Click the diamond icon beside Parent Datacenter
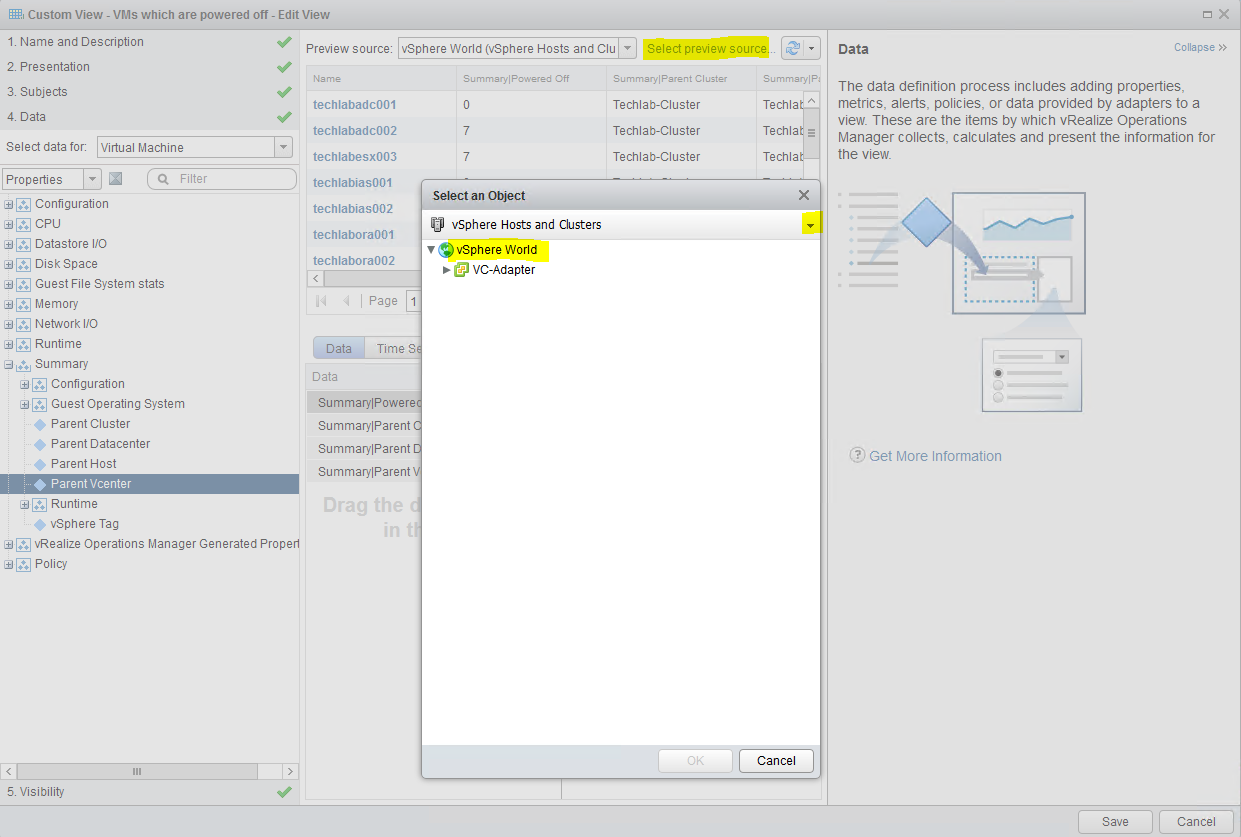Image resolution: width=1241 pixels, height=837 pixels. click(x=40, y=444)
